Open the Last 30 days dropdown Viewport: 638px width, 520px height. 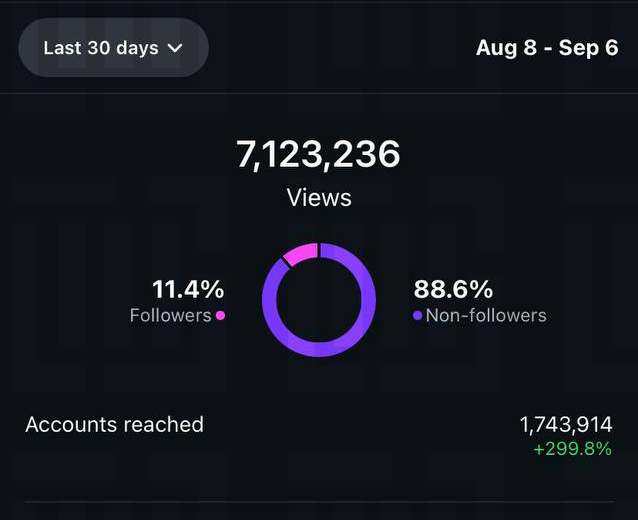tap(113, 47)
